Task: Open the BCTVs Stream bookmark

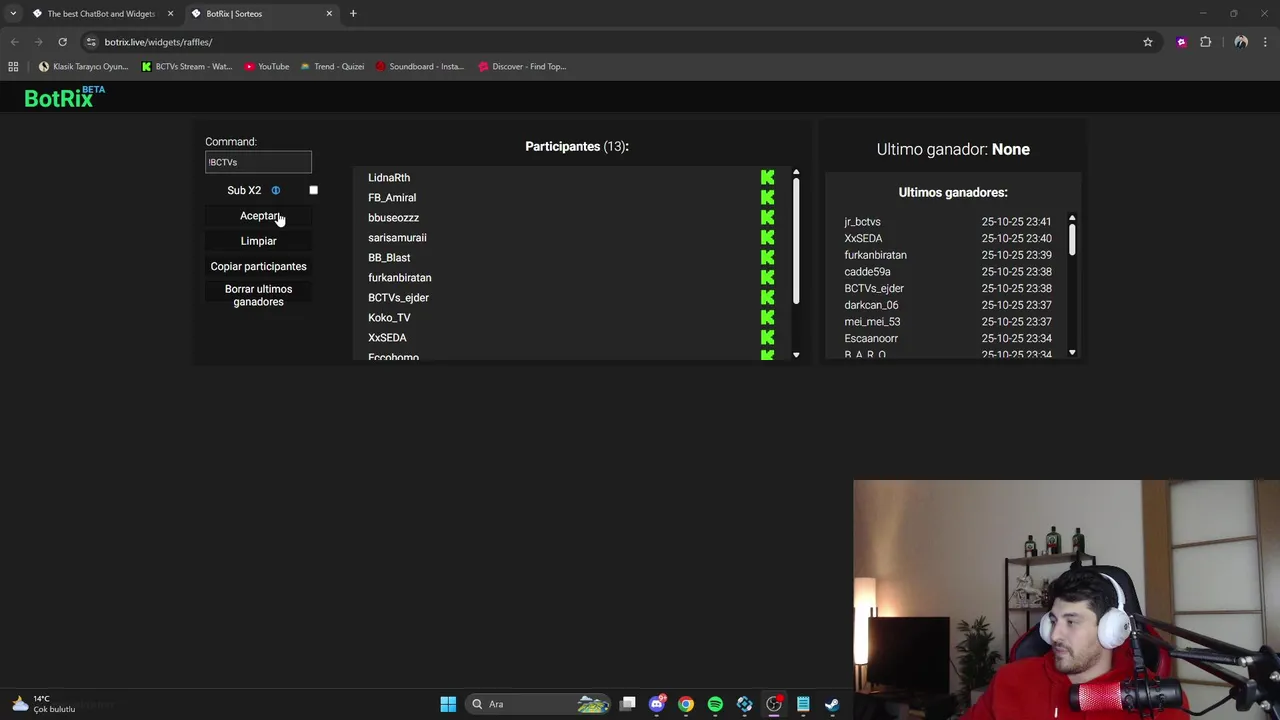Action: click(187, 66)
